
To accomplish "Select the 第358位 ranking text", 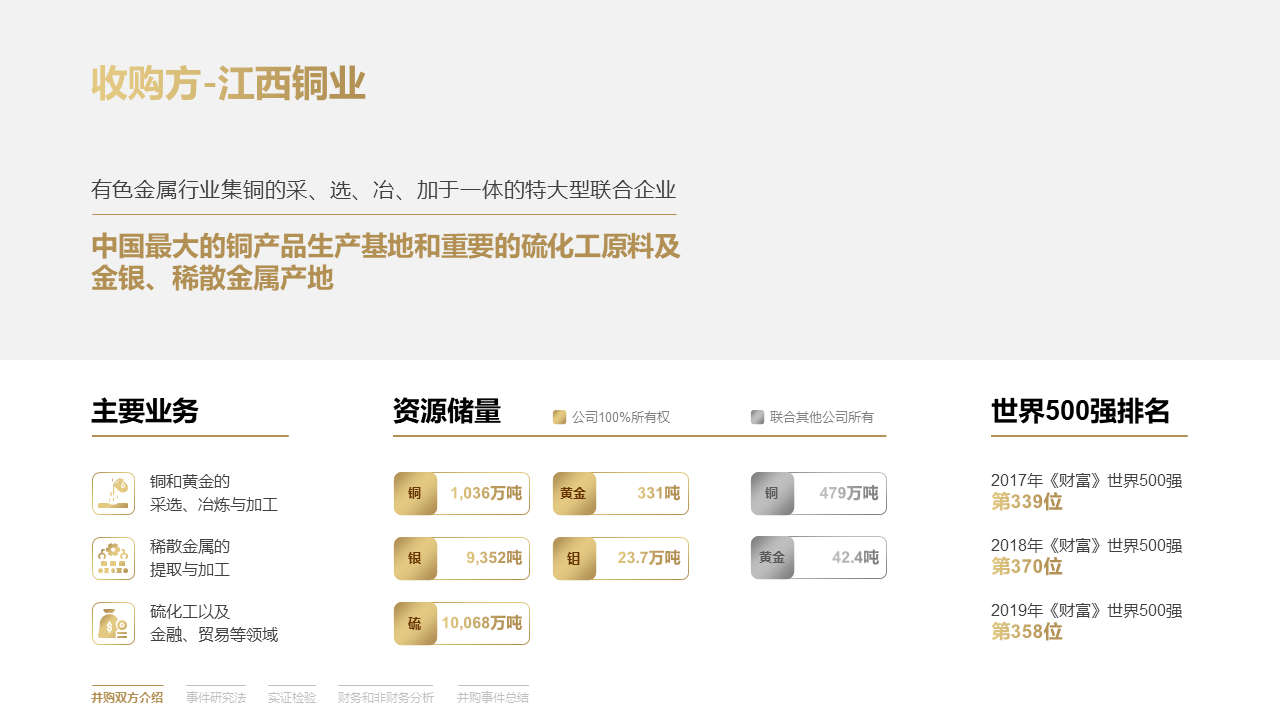I will (1027, 632).
